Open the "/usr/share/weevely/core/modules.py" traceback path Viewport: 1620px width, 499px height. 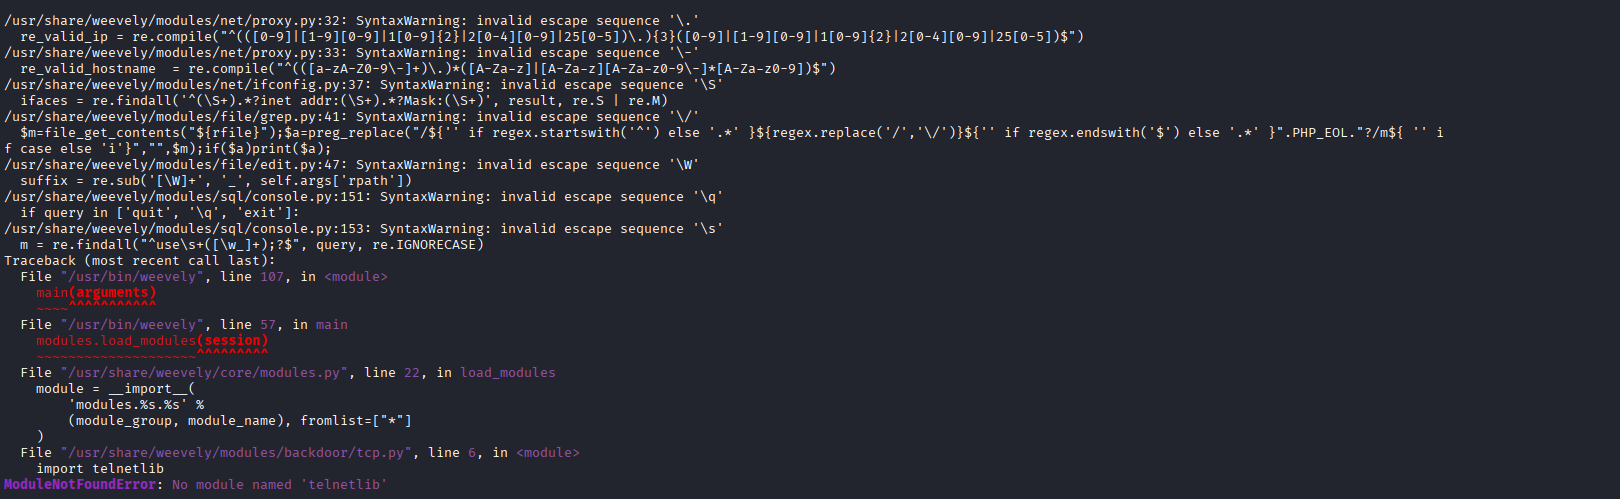tap(204, 373)
